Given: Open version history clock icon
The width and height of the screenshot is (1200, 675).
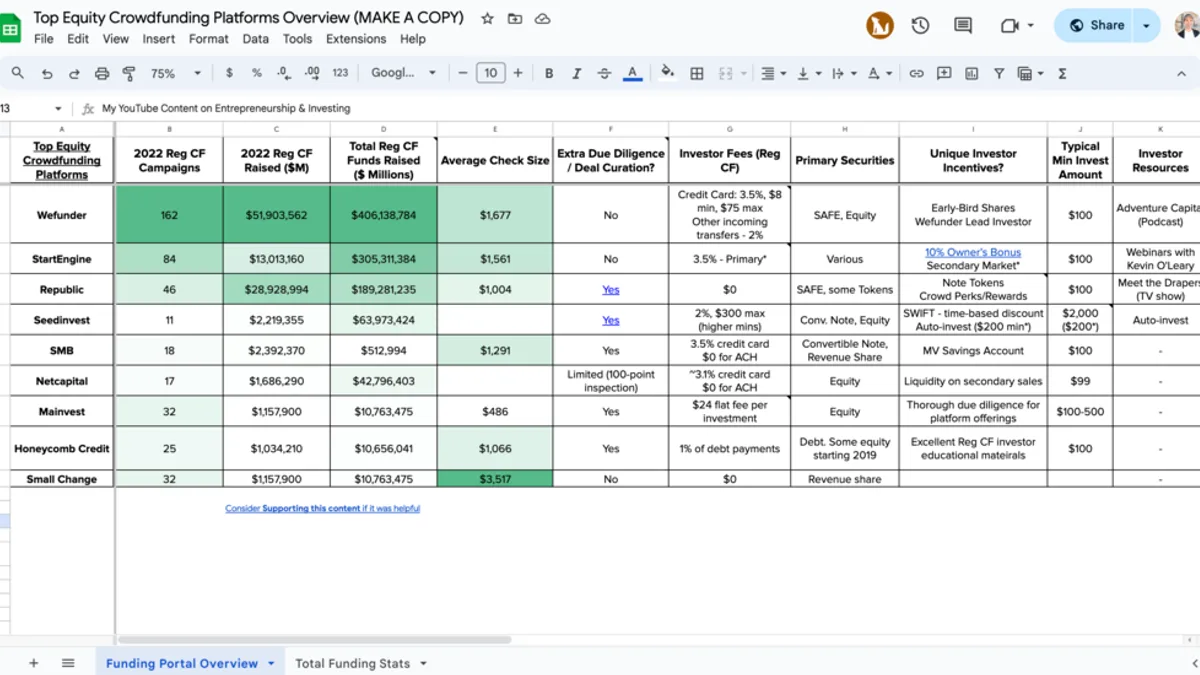Looking at the screenshot, I should click(x=921, y=26).
